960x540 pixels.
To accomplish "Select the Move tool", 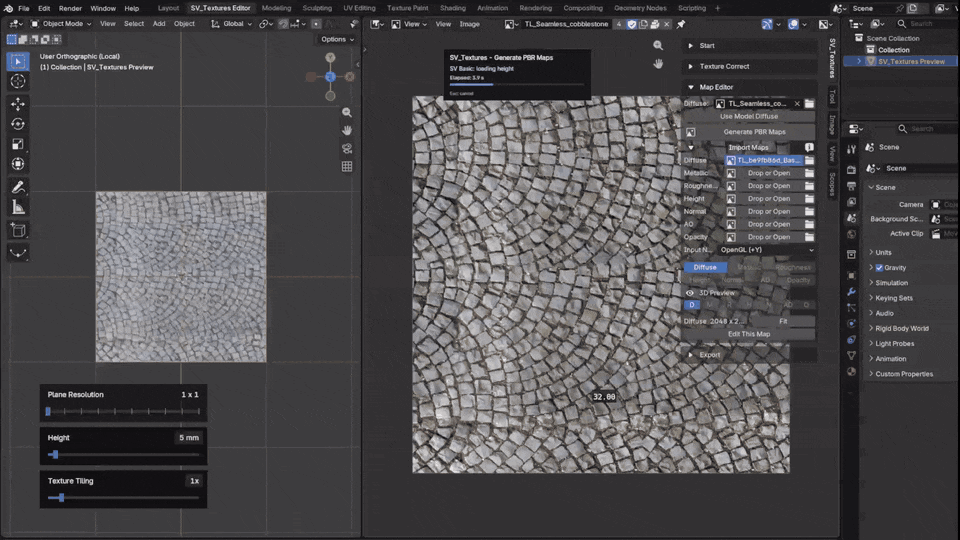I will point(18,103).
